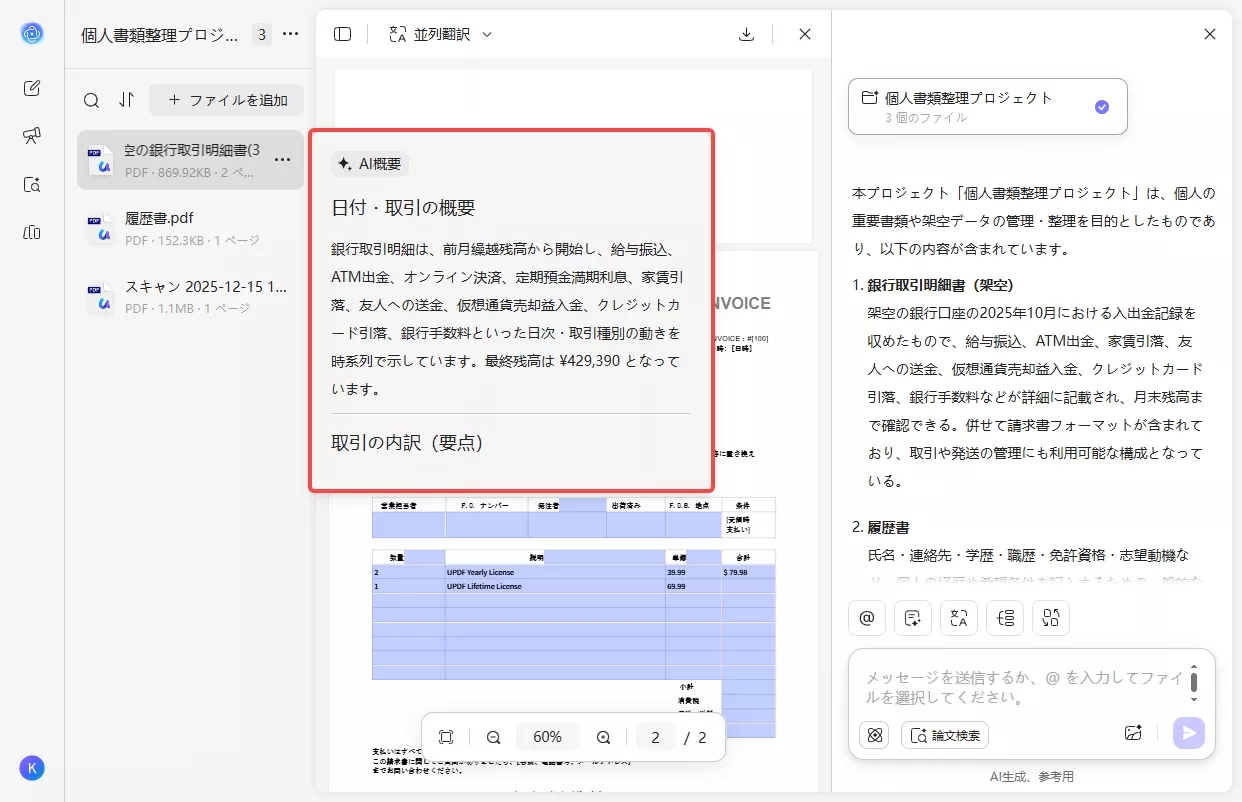Image resolution: width=1242 pixels, height=802 pixels.
Task: Download the document using the download icon
Action: (746, 33)
